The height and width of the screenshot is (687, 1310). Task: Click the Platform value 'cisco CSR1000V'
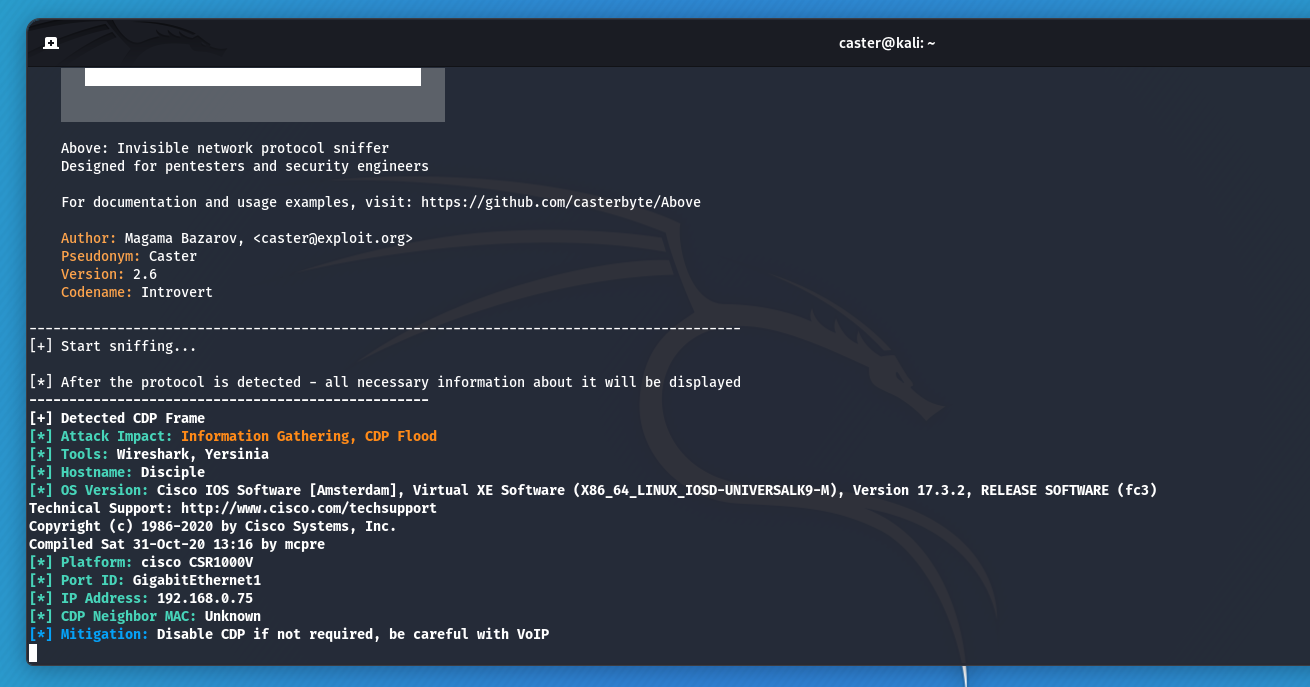(197, 562)
